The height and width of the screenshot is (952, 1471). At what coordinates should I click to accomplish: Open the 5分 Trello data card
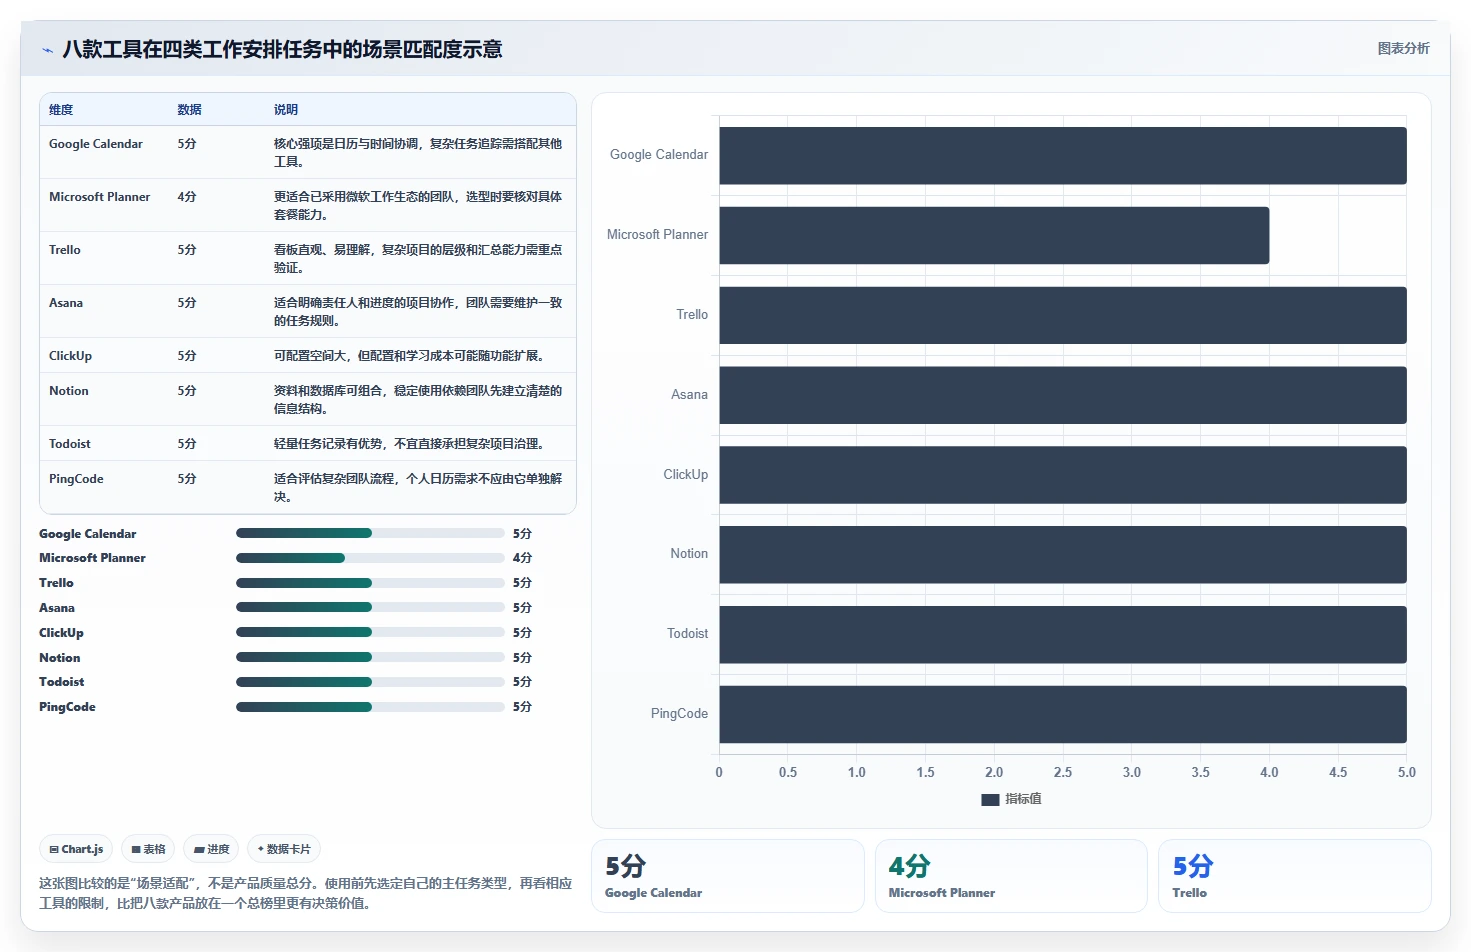pyautogui.click(x=1295, y=876)
